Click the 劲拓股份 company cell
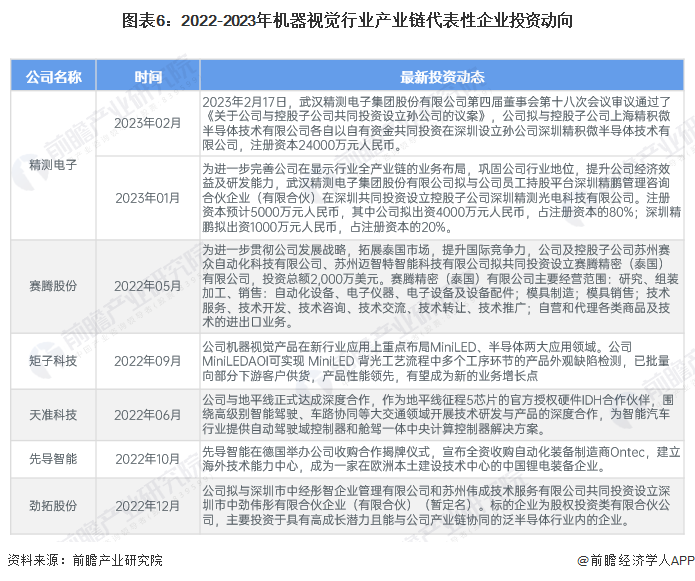695x581 pixels. 53,506
